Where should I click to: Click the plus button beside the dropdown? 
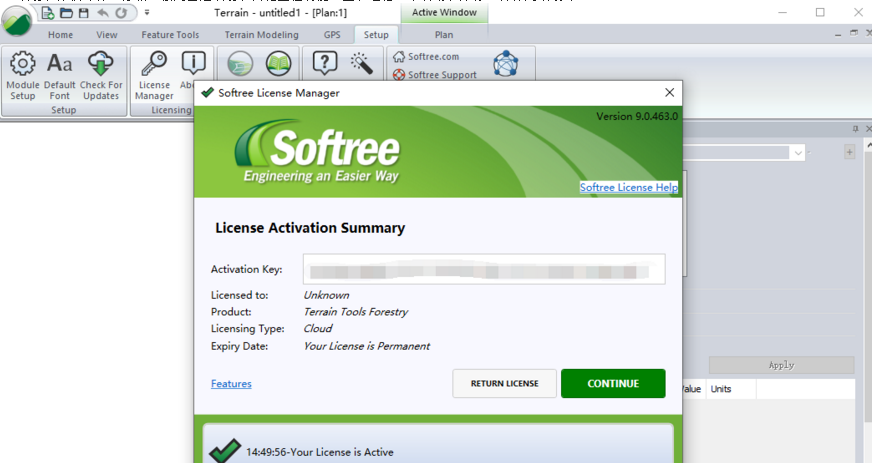click(x=849, y=152)
